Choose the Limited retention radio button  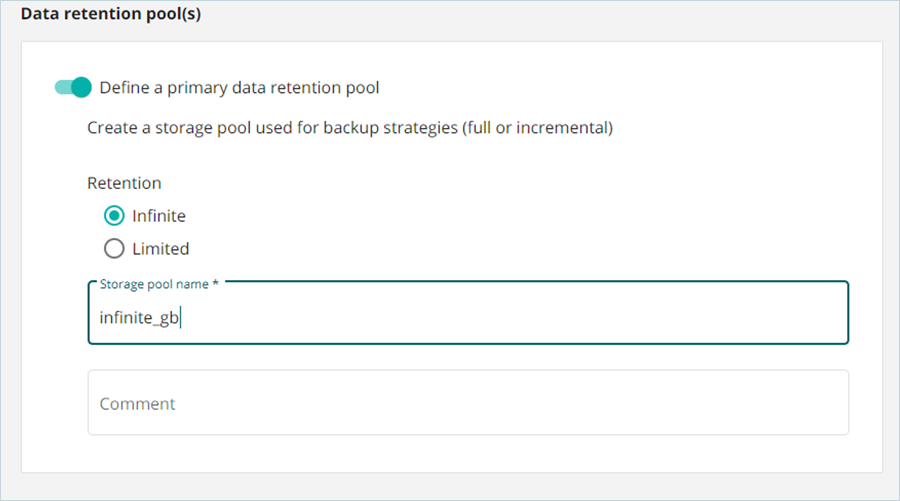pos(114,248)
